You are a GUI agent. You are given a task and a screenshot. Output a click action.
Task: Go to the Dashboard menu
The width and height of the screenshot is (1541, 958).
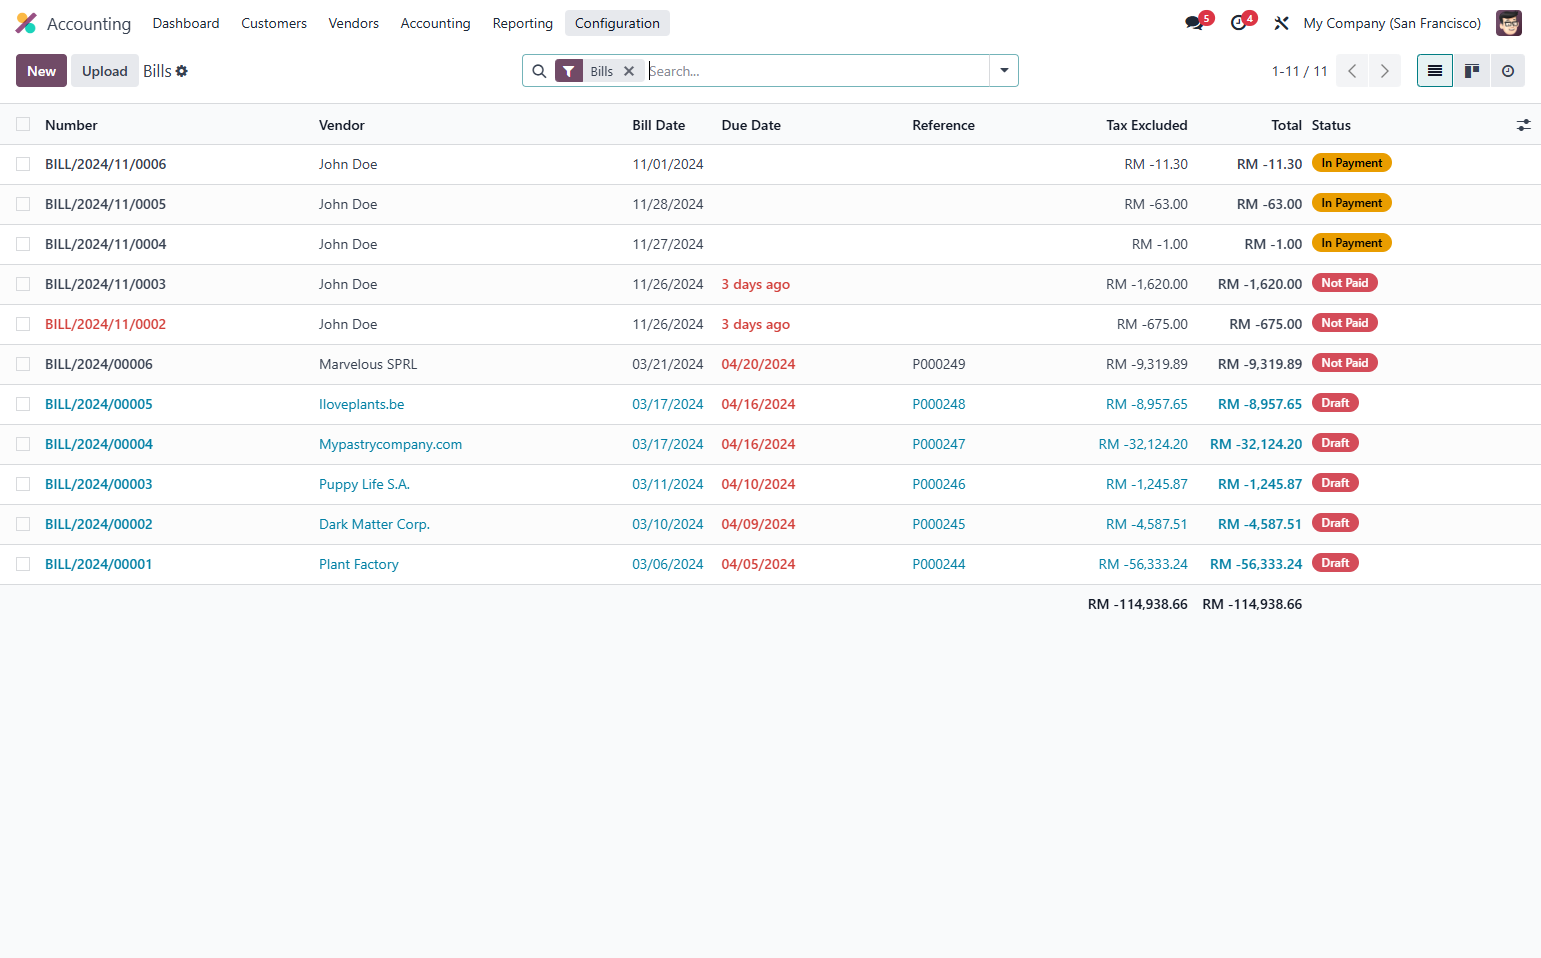[x=186, y=23]
